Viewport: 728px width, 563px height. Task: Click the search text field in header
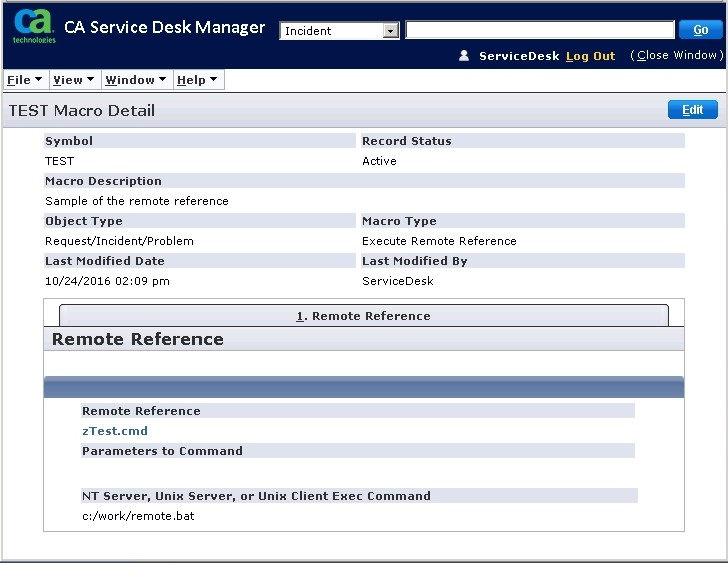[x=539, y=30]
